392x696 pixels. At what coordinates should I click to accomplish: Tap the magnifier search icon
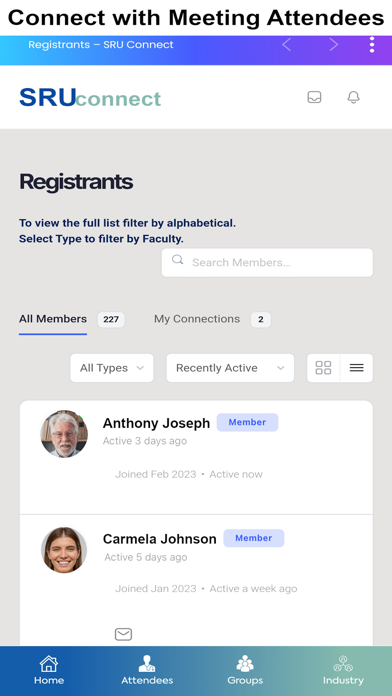pos(178,260)
